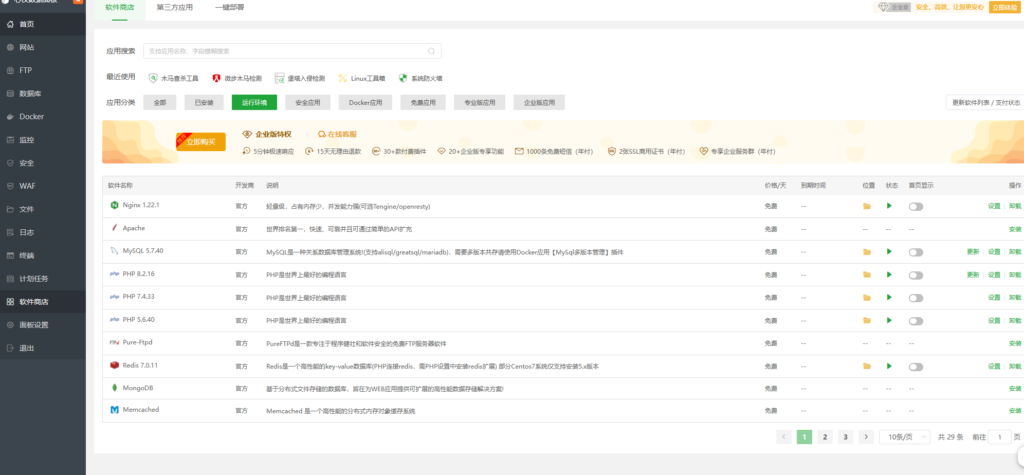Viewport: 1024px width, 475px height.
Task: Click the 立即体验 button at top right
Action: 1005,7
